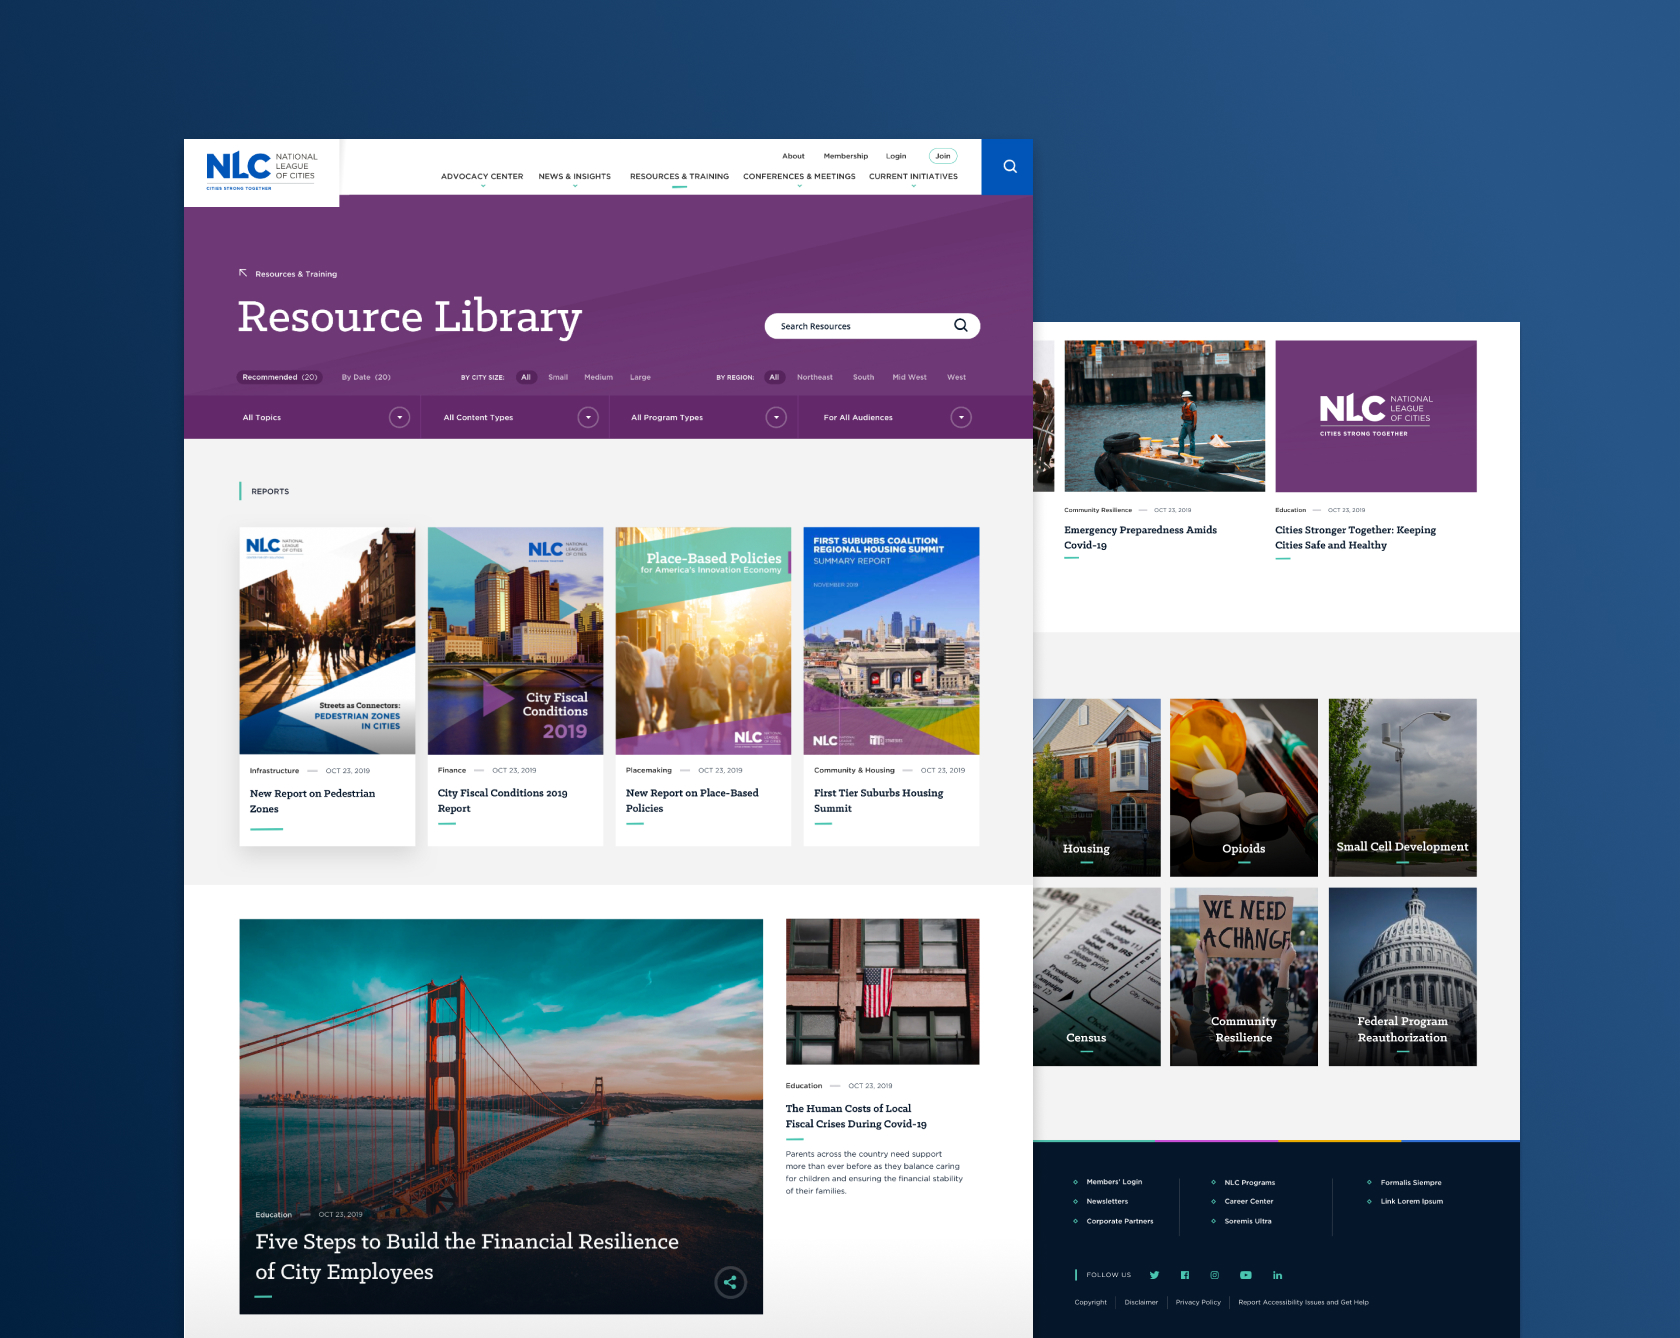1680x1338 pixels.
Task: Filter region by West
Action: (x=956, y=377)
